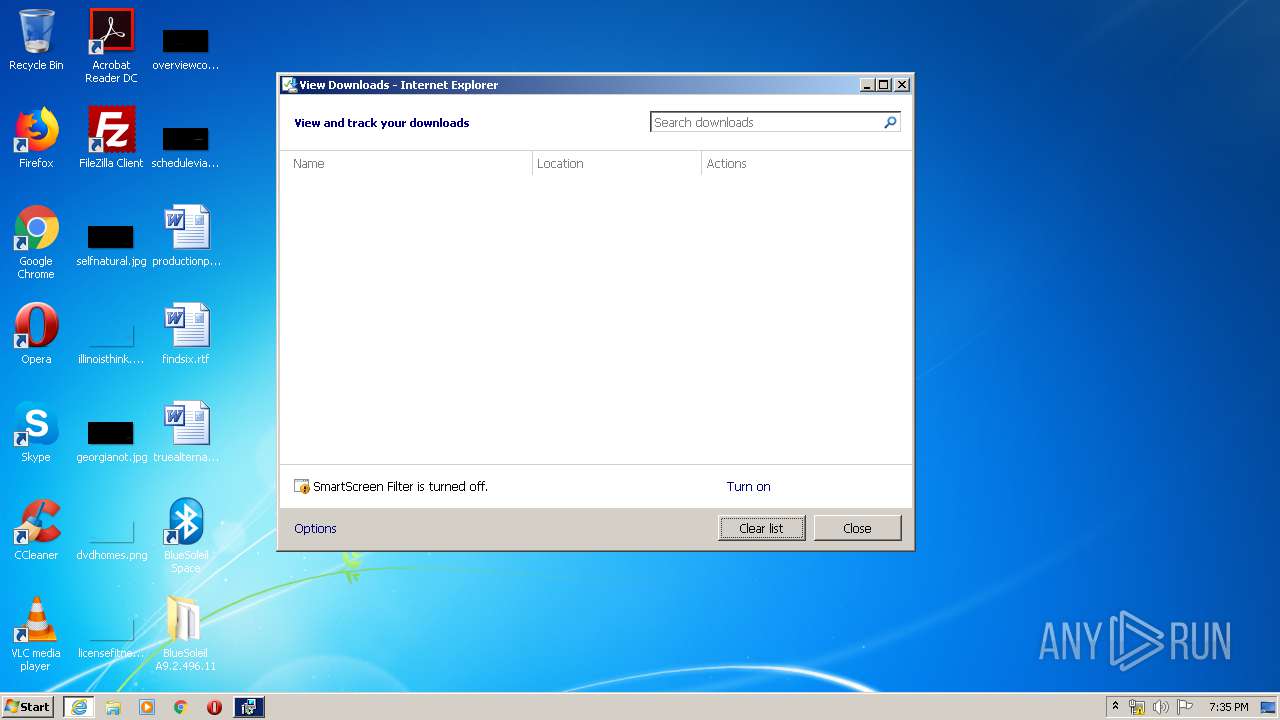
Task: Open download Options link
Action: coord(315,529)
